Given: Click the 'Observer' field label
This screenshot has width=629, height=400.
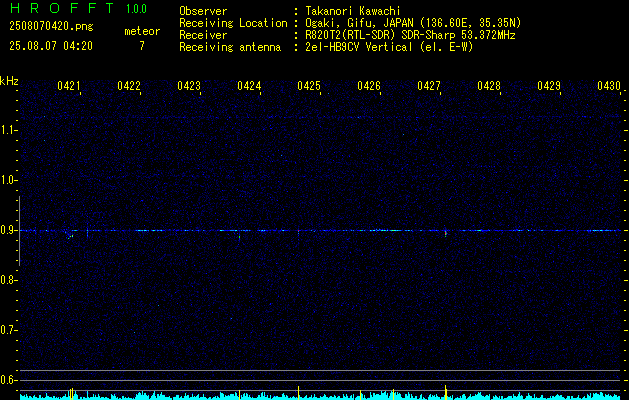Looking at the screenshot, I should (203, 11).
